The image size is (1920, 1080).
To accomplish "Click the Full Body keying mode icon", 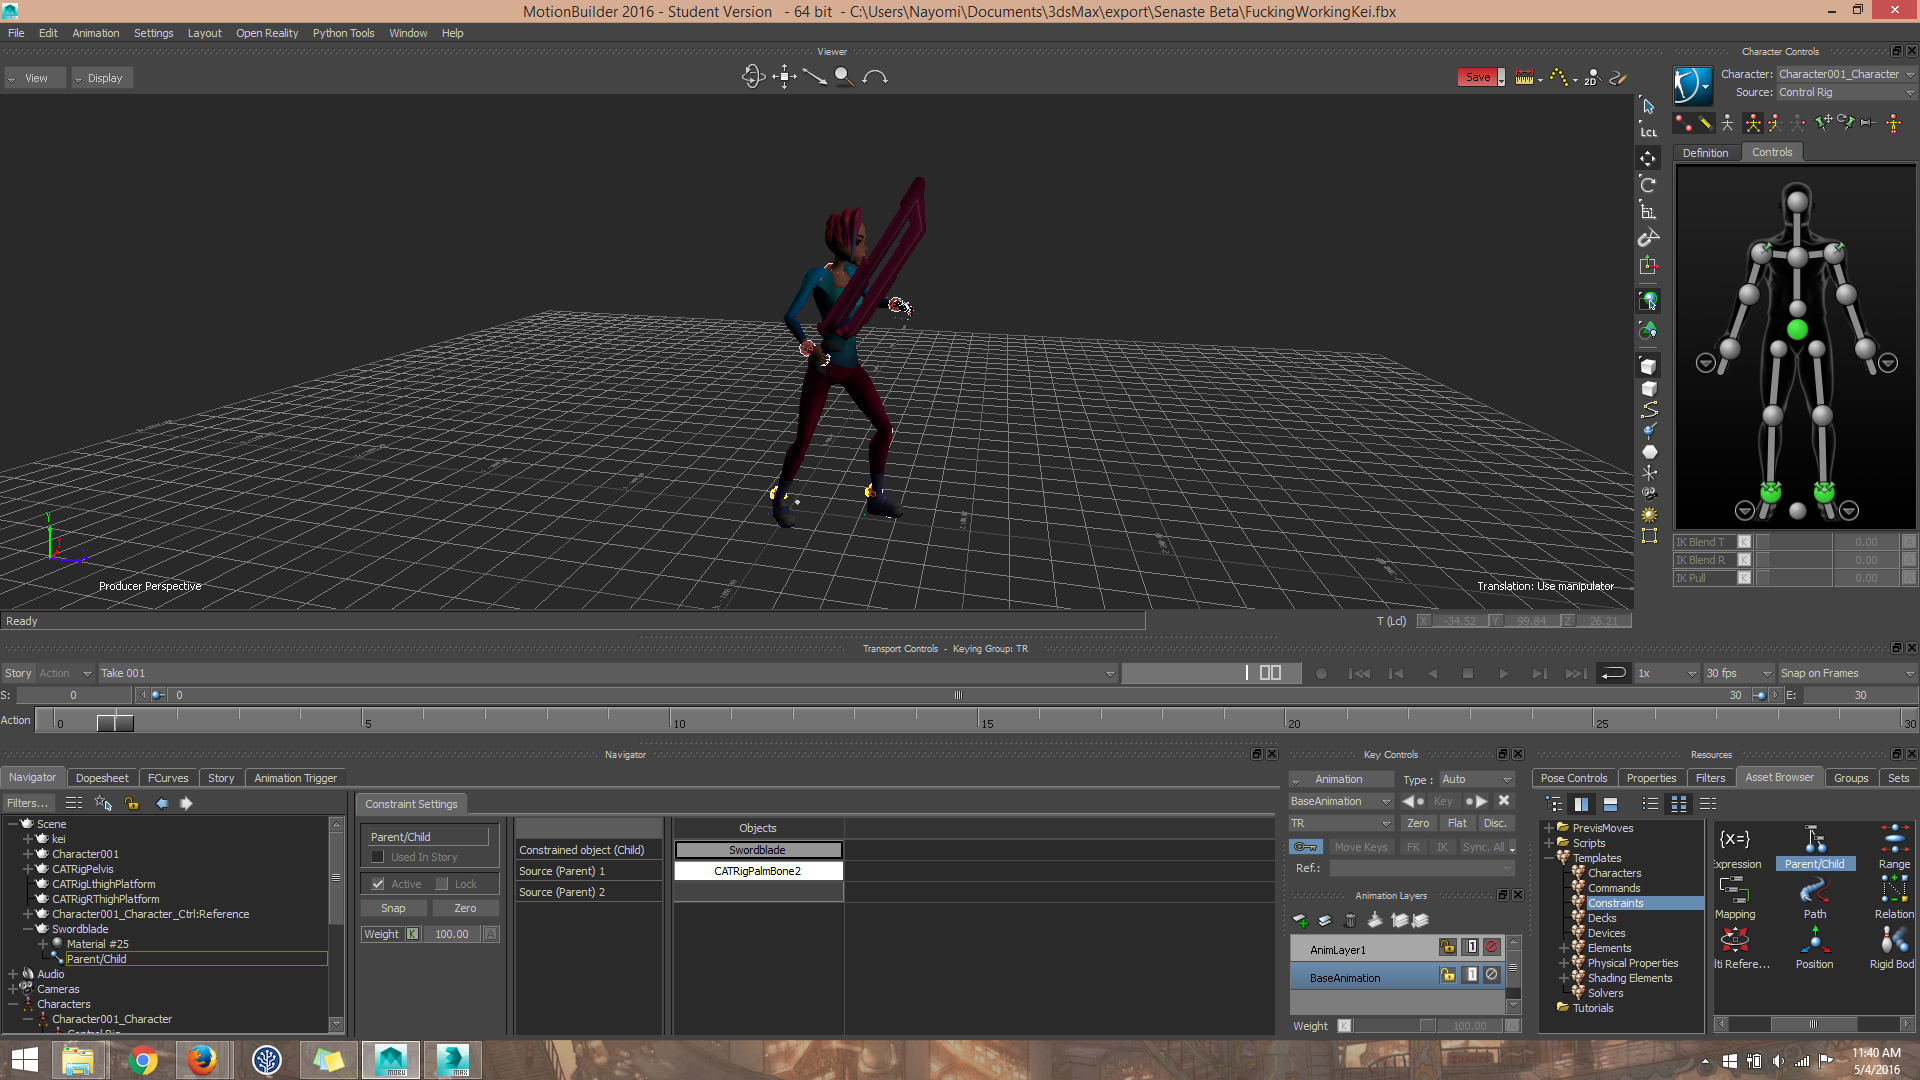I will click(1752, 123).
